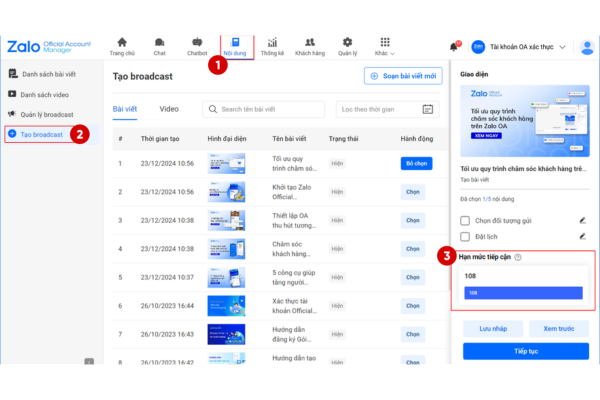Open thumbnail of Tối ưu quy trình article
Screen dimensions: 600x400
click(x=226, y=163)
